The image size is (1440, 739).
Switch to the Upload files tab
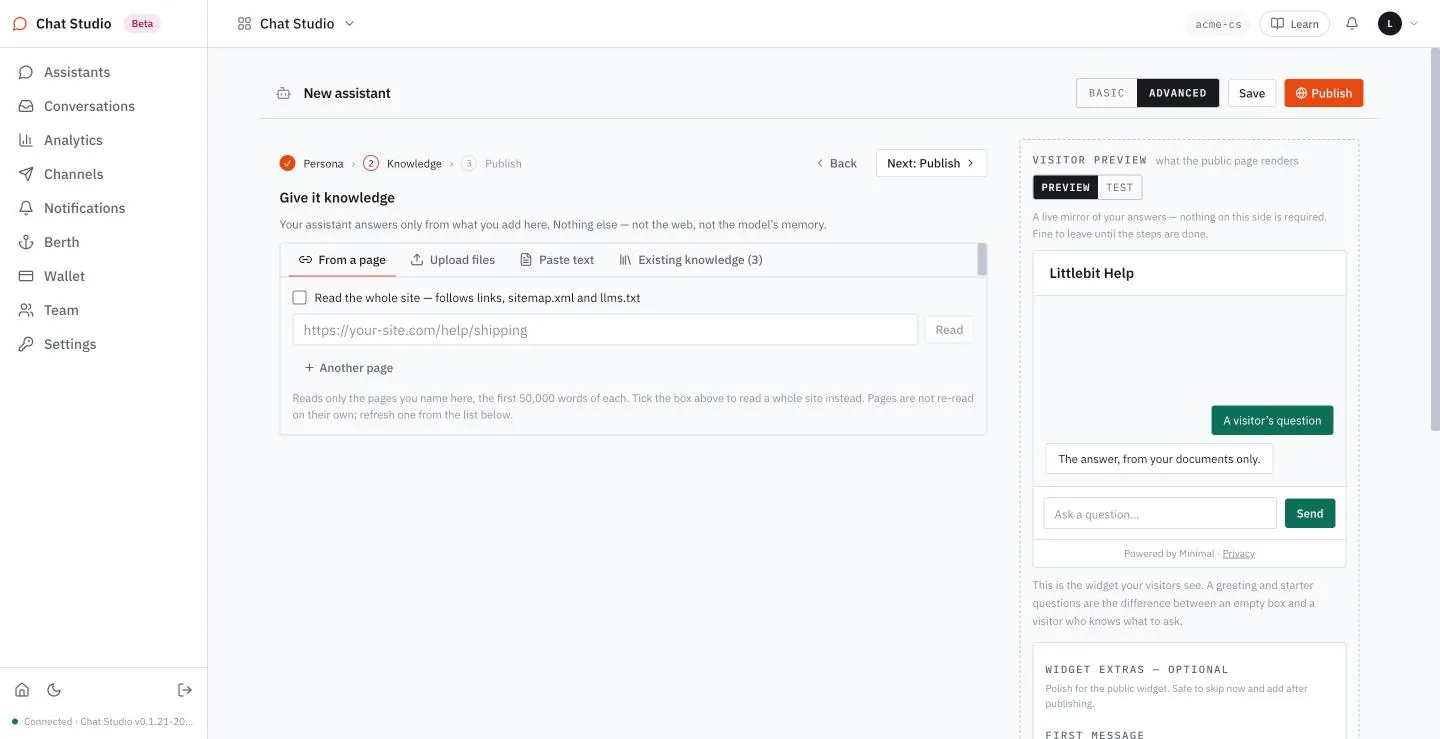(x=453, y=260)
